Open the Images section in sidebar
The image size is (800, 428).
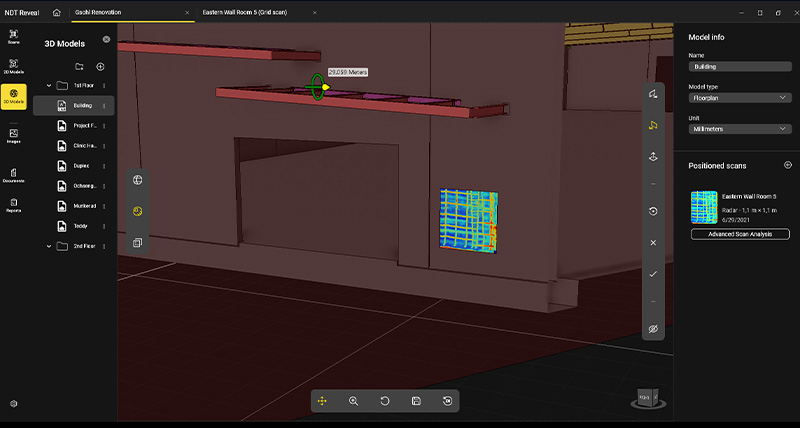[14, 135]
